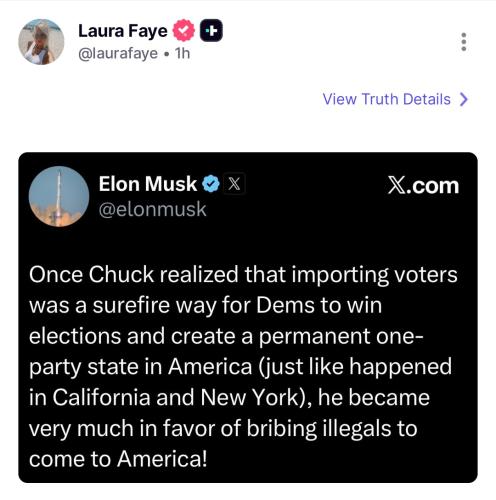Image resolution: width=496 pixels, height=500 pixels.
Task: Click the red verified badge beside Laura Faye
Action: [184, 31]
